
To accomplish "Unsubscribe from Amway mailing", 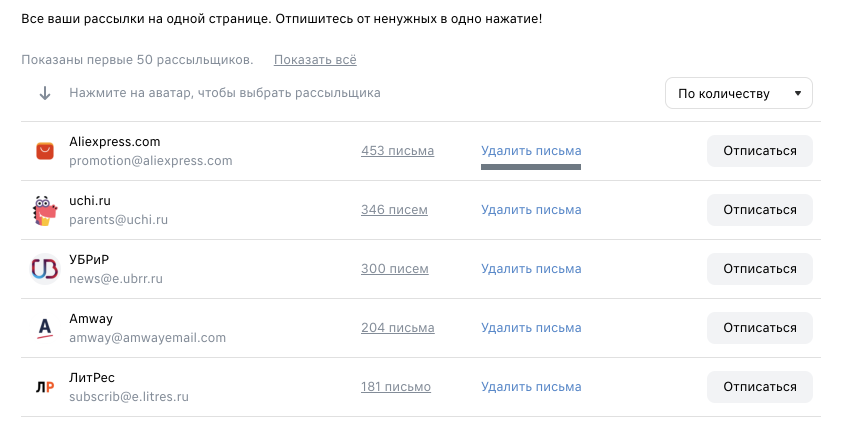I will pyautogui.click(x=759, y=328).
